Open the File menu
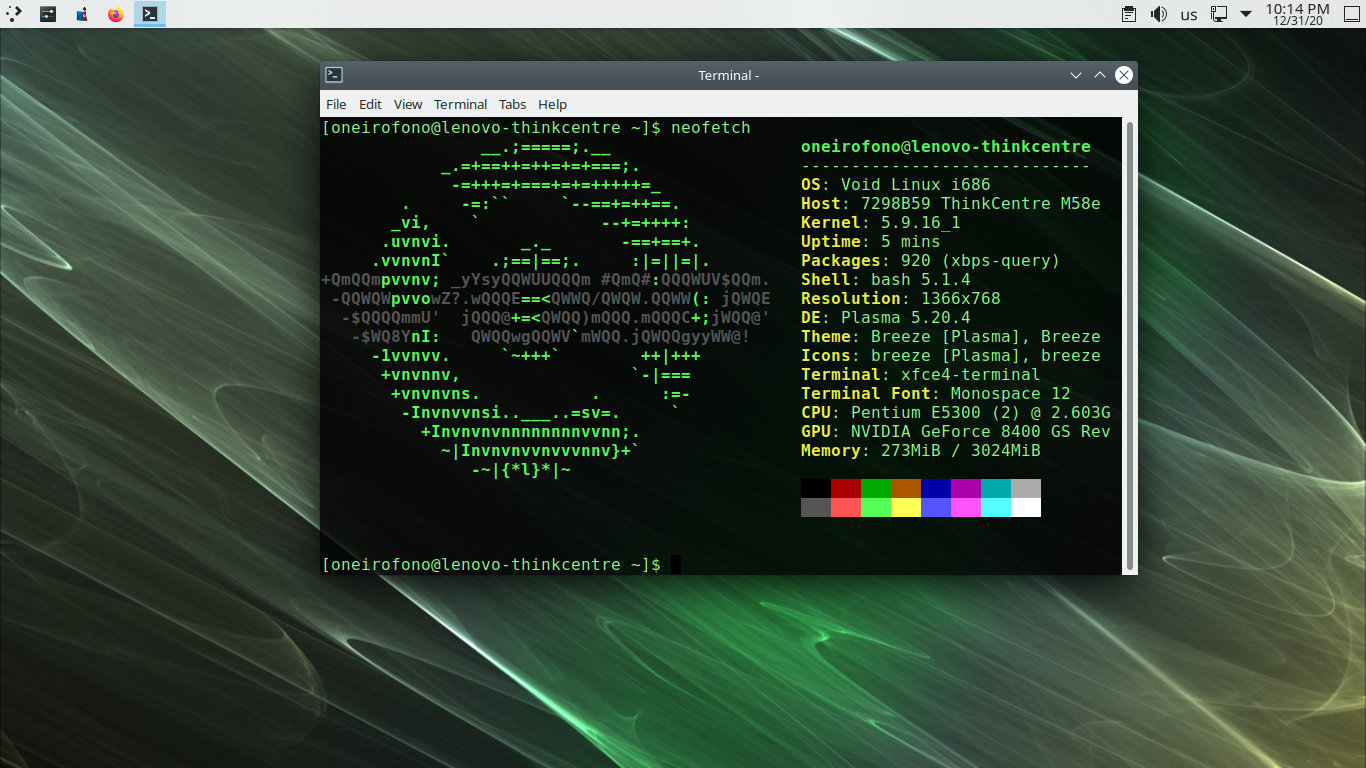Screen dimensions: 1366x768 pyautogui.click(x=336, y=104)
